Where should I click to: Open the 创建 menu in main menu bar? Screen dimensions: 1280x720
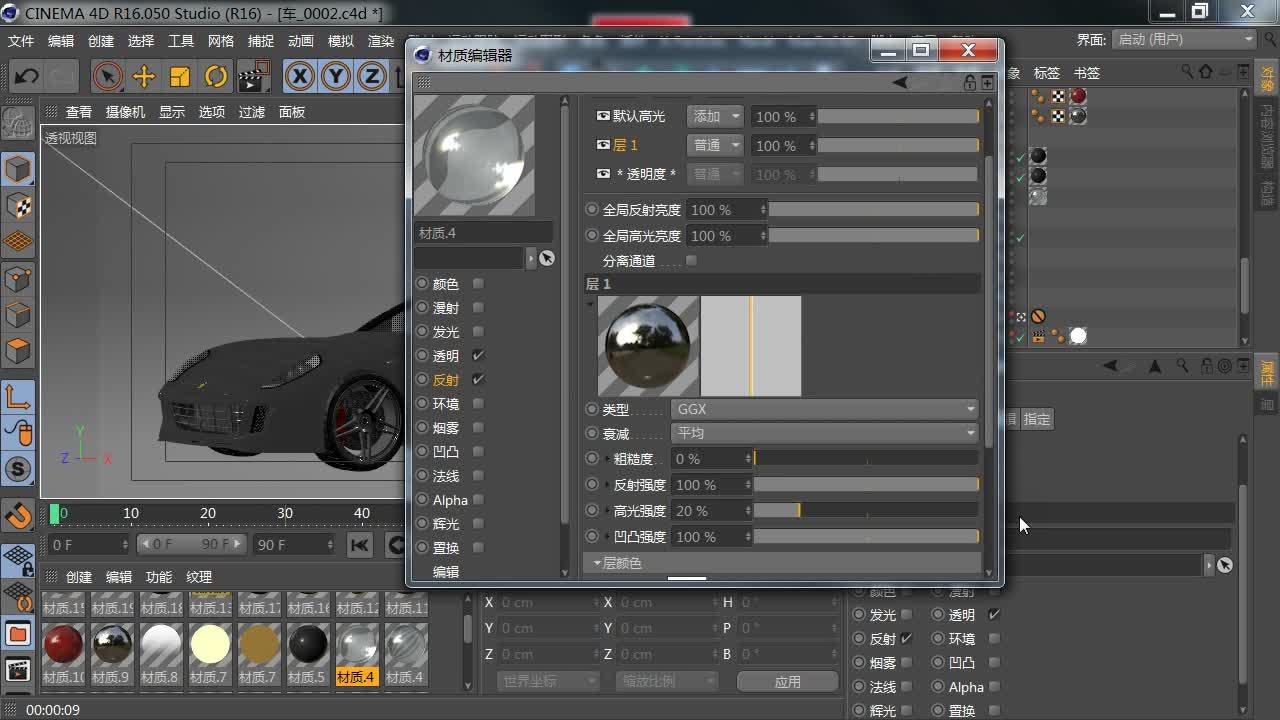101,41
